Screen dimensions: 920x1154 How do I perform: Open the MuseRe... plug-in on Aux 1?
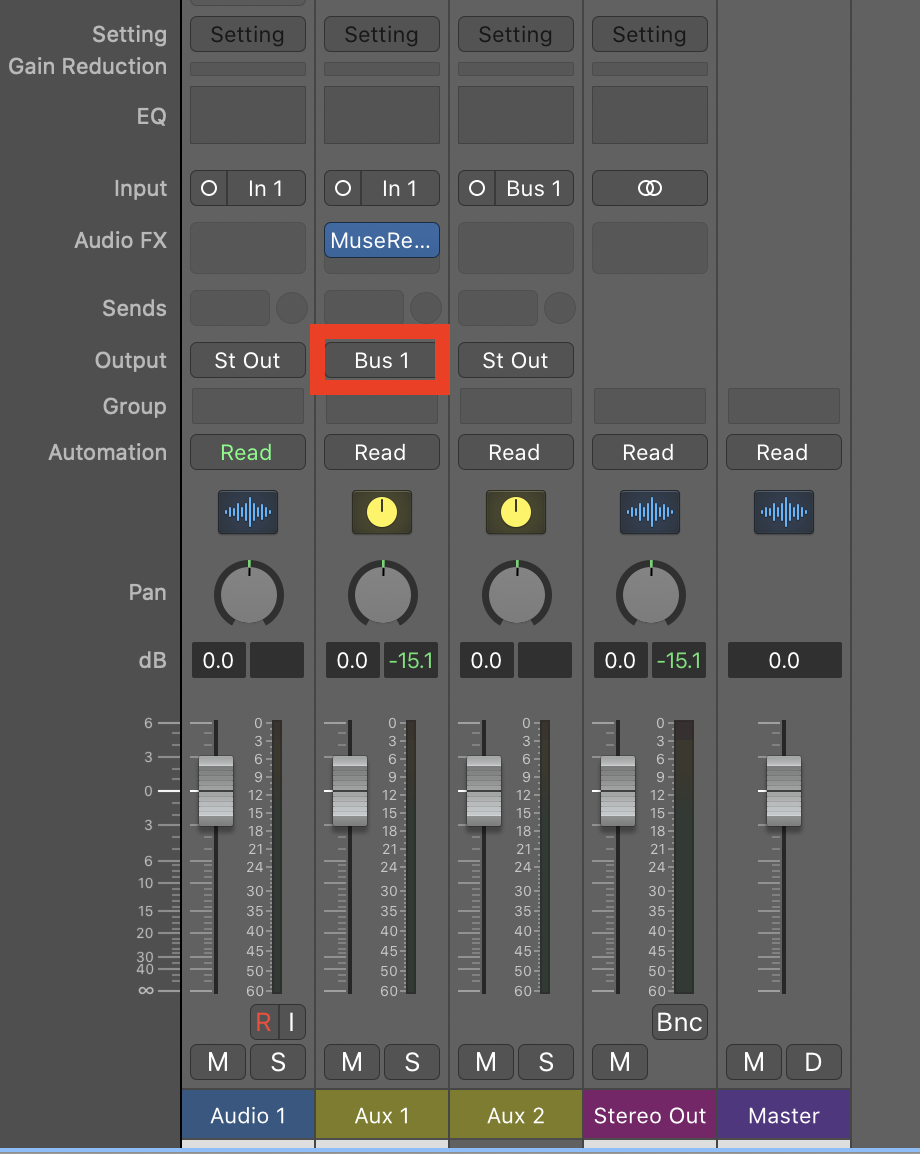(x=382, y=240)
